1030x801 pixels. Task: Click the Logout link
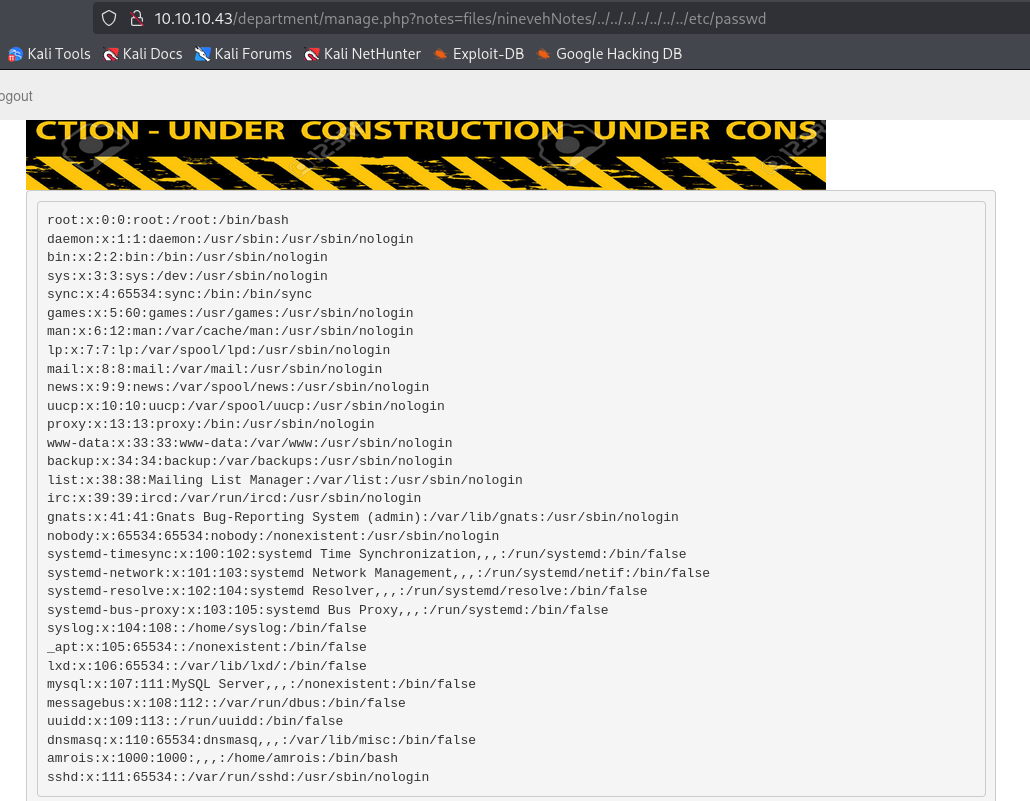point(16,97)
